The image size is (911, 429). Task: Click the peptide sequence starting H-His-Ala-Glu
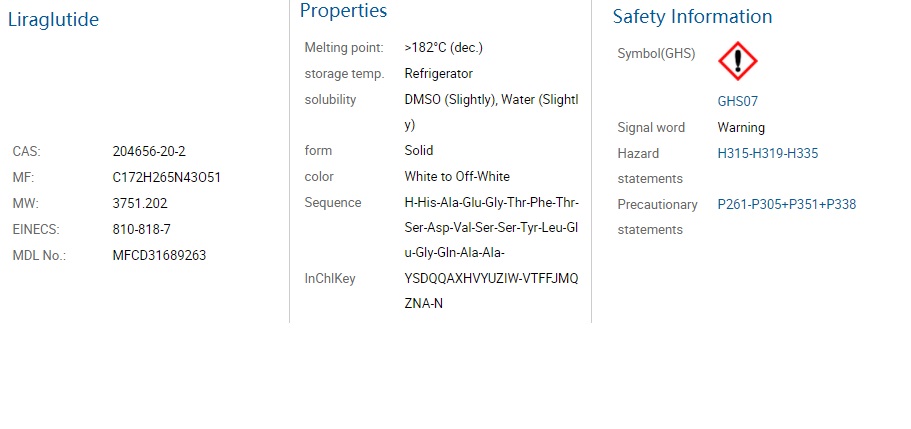click(492, 228)
